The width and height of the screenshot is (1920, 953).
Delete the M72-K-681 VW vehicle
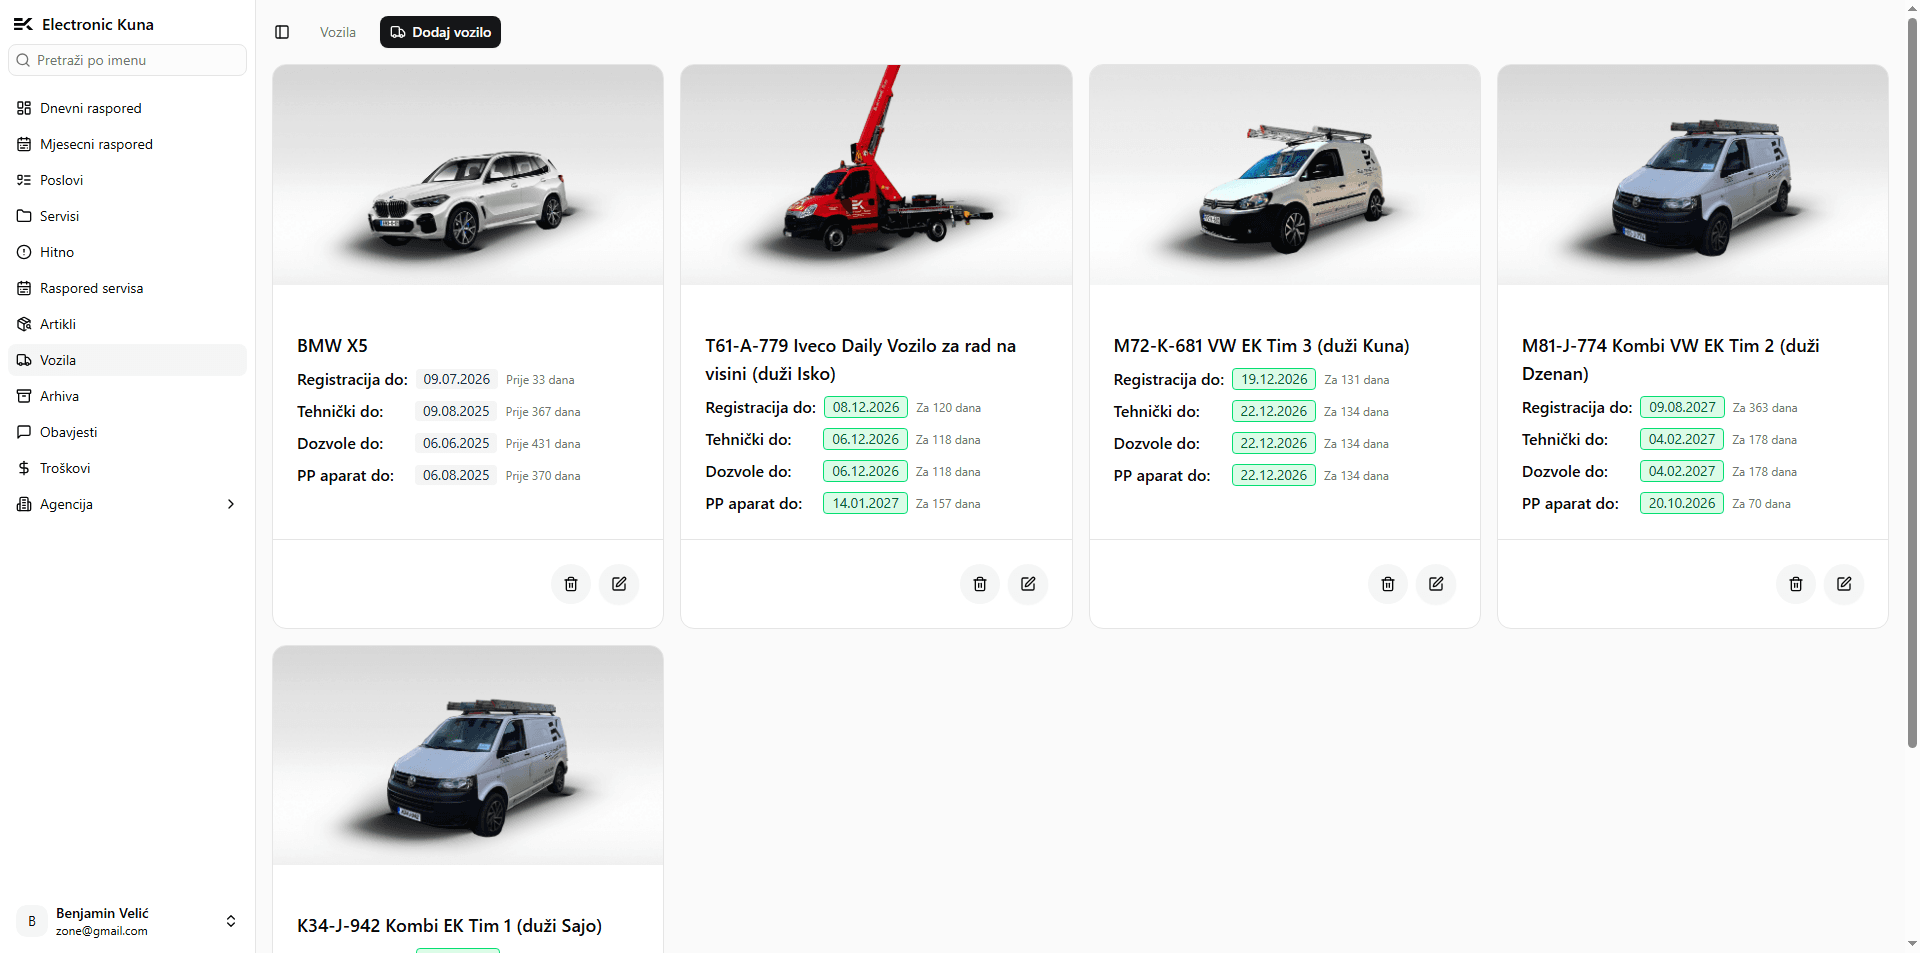point(1388,584)
